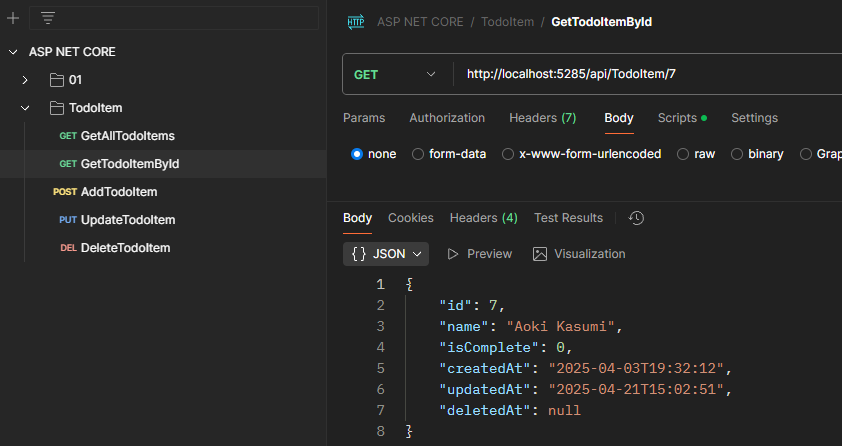Collapse the ASP NET CORE collection
Viewport: 842px width, 446px height.
(x=13, y=52)
